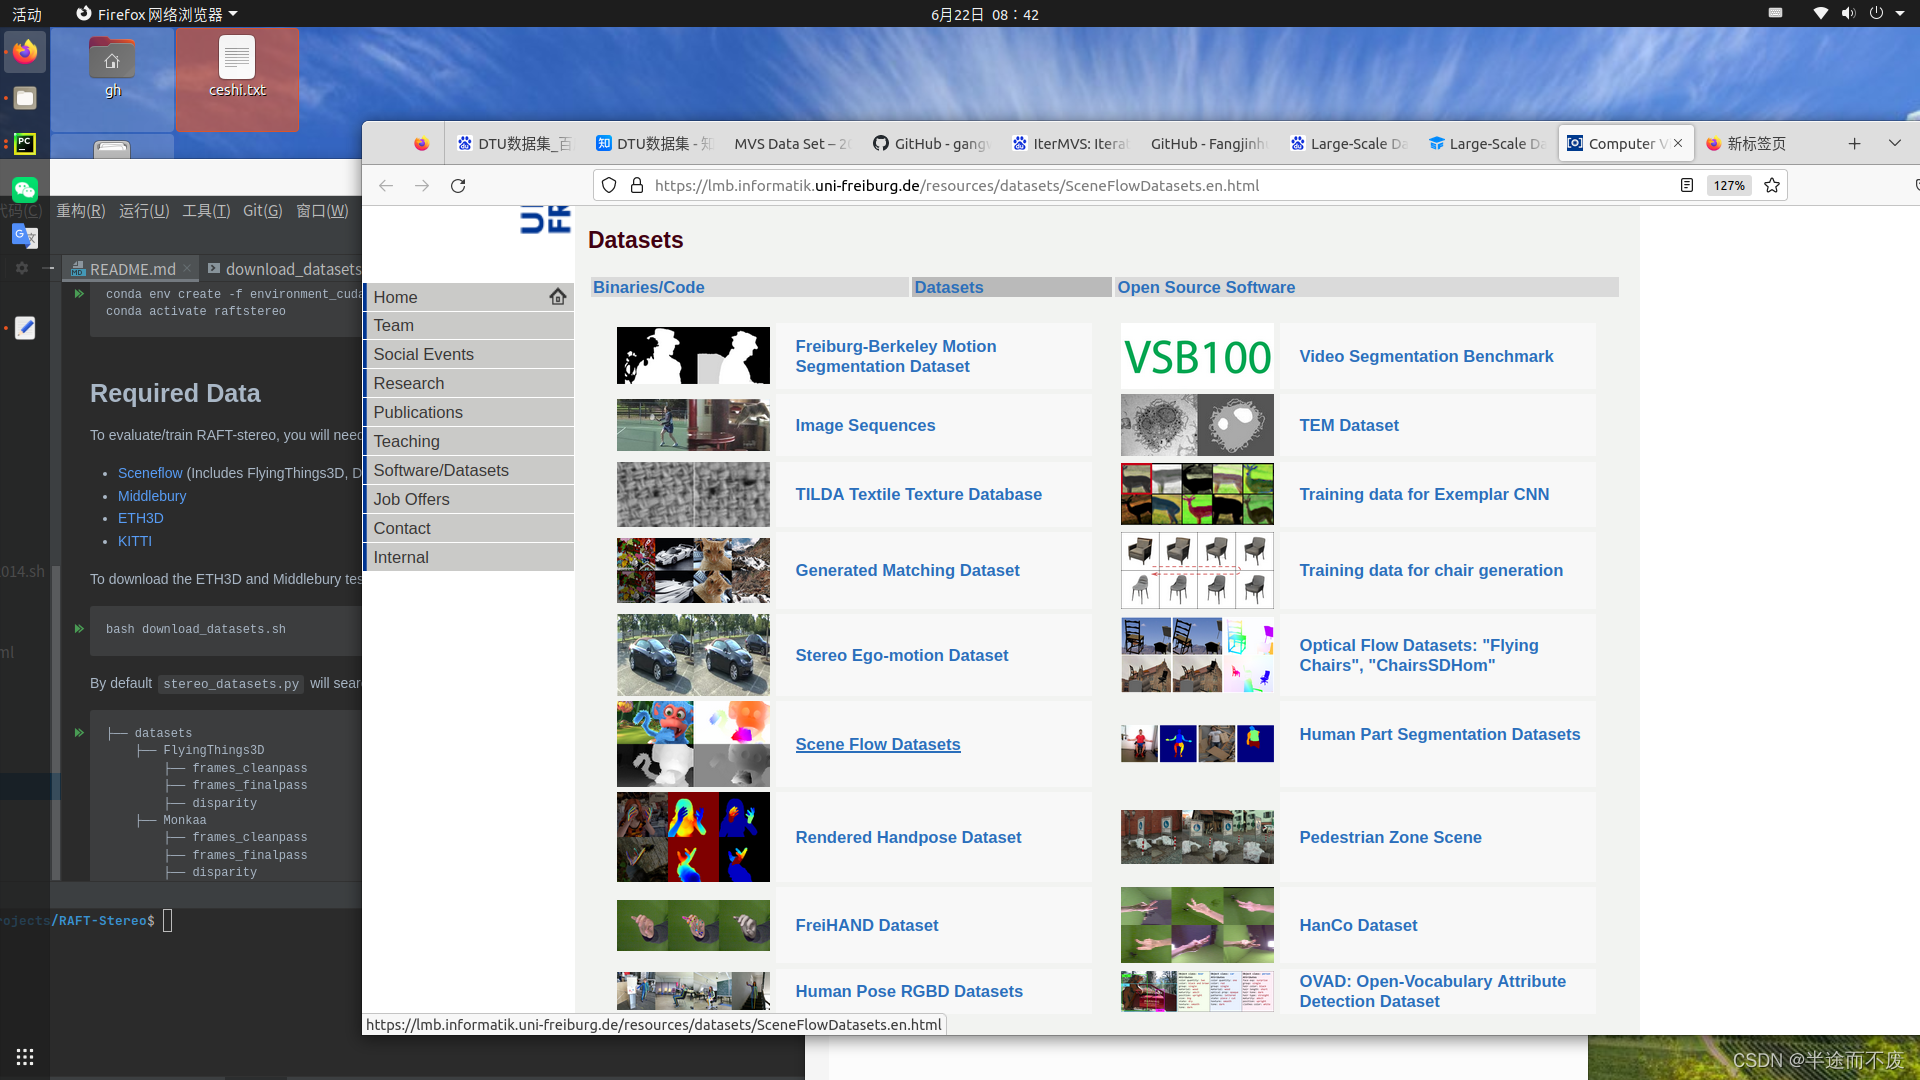Click the Middlebury link in README
This screenshot has width=1920, height=1080.
tap(152, 496)
